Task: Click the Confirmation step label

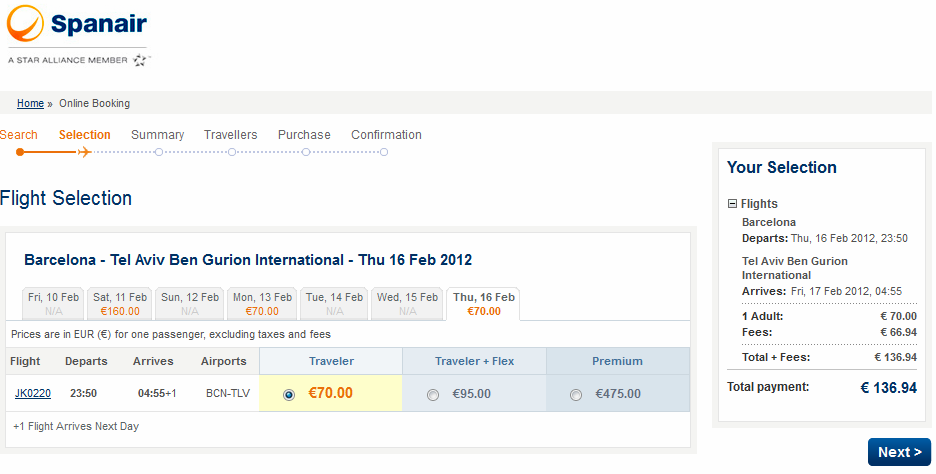Action: click(386, 135)
